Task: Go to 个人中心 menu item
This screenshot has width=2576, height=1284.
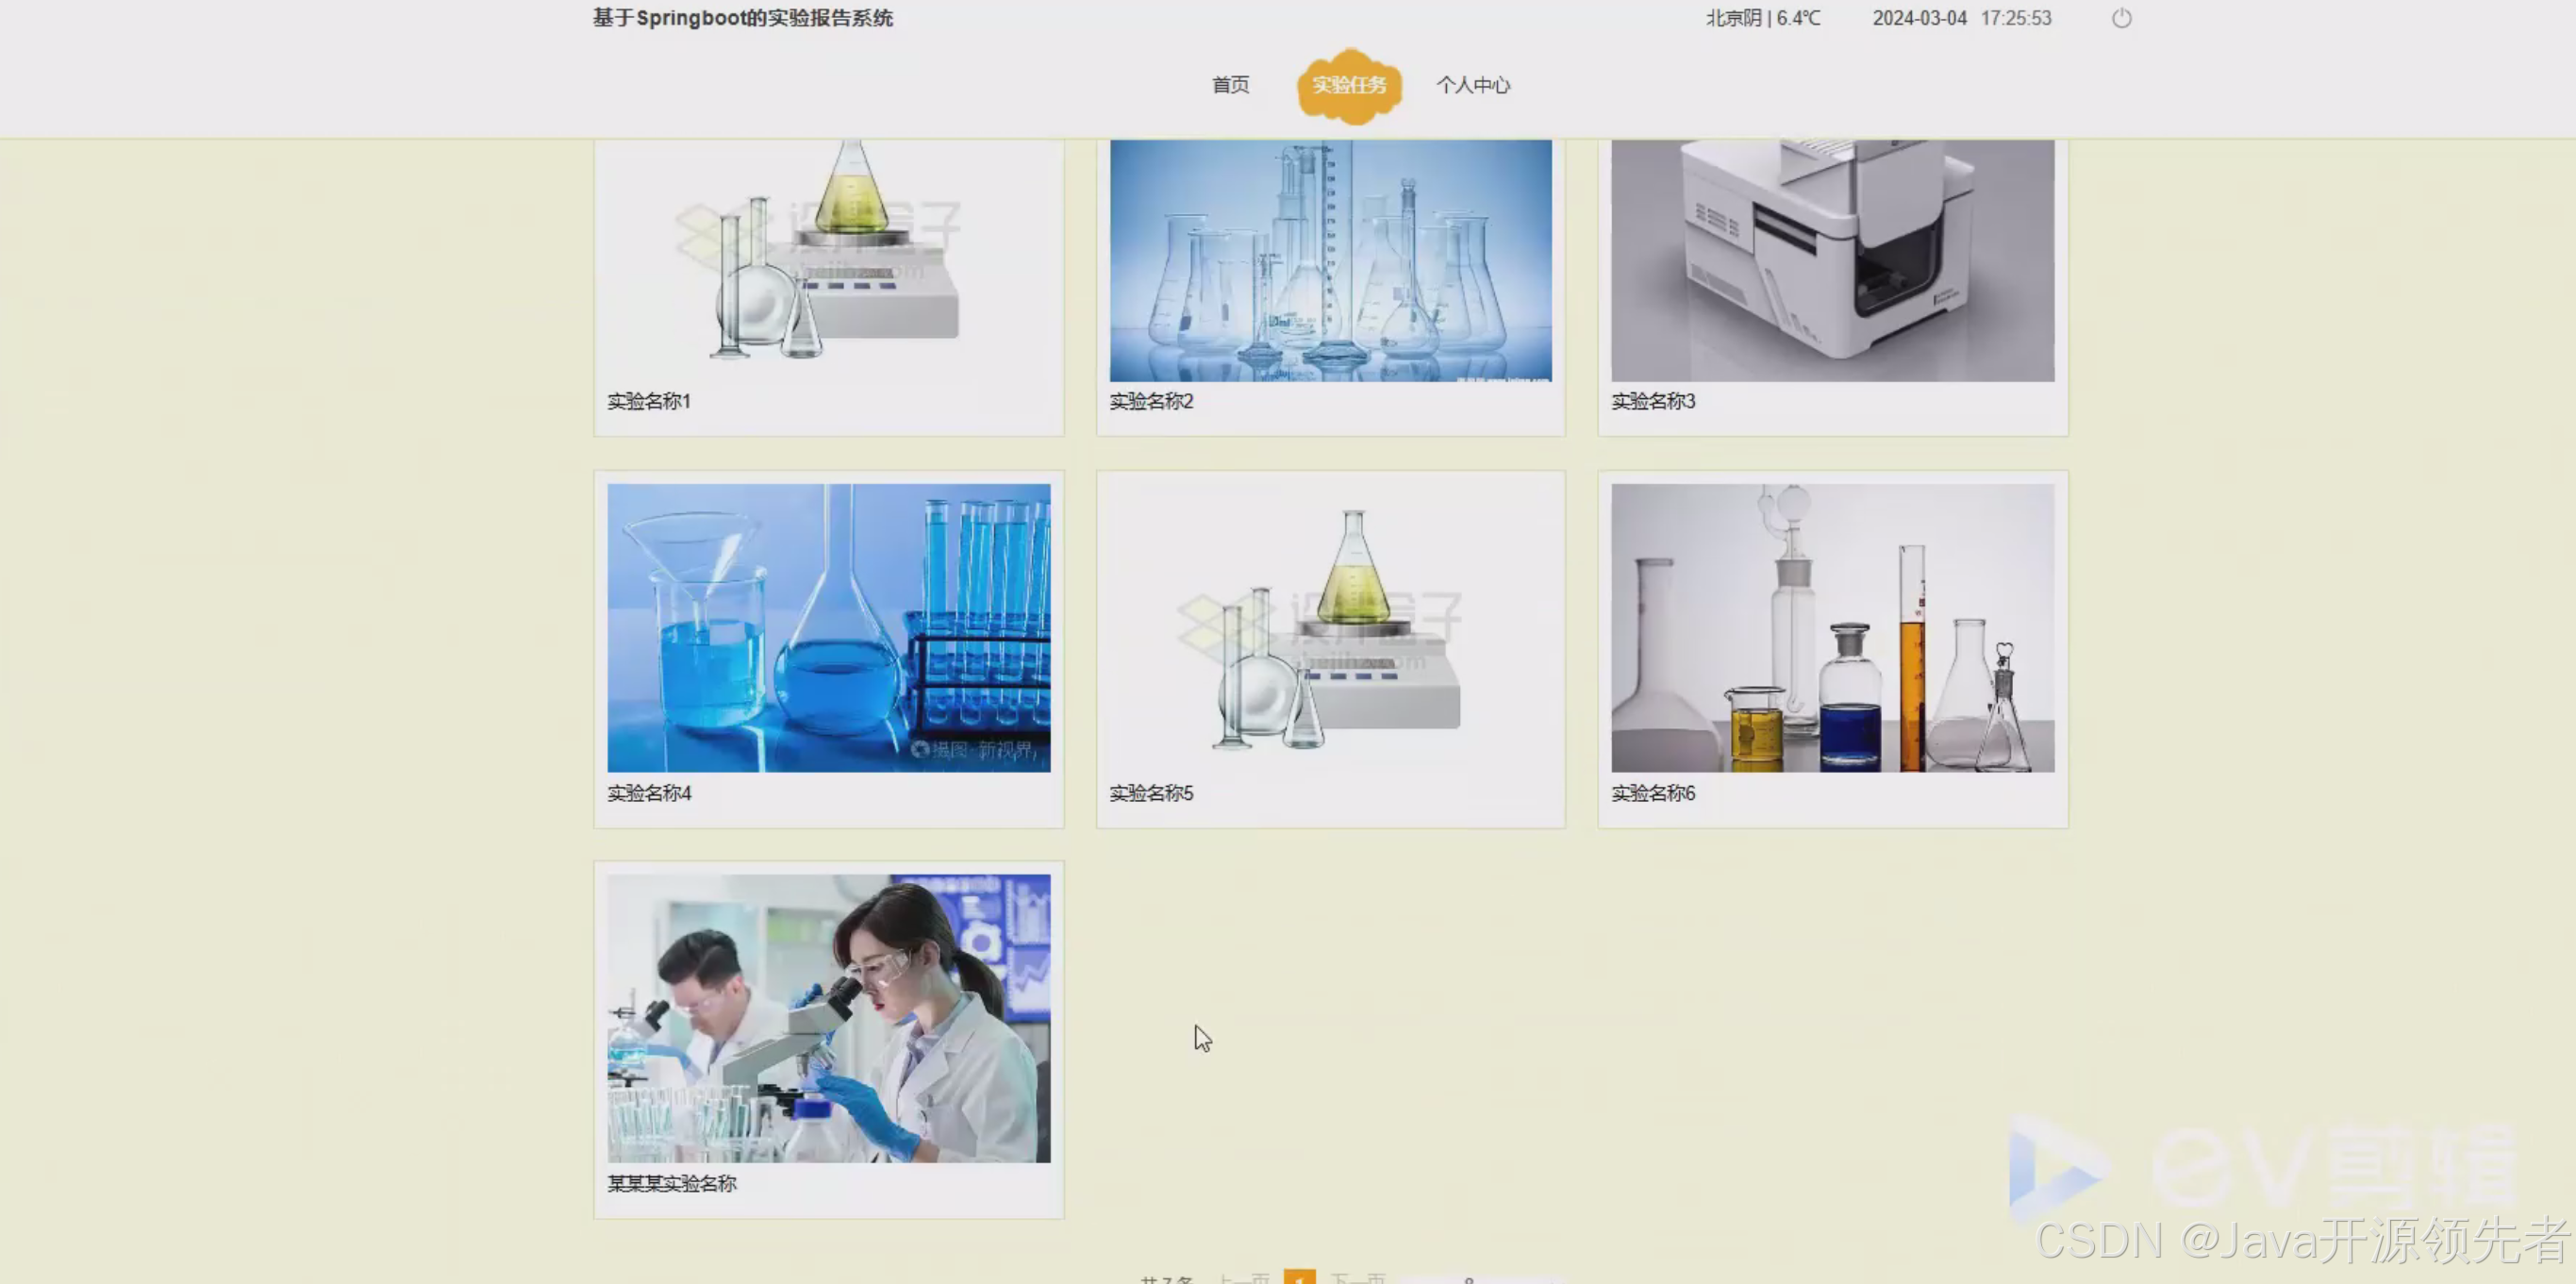Action: (1473, 85)
